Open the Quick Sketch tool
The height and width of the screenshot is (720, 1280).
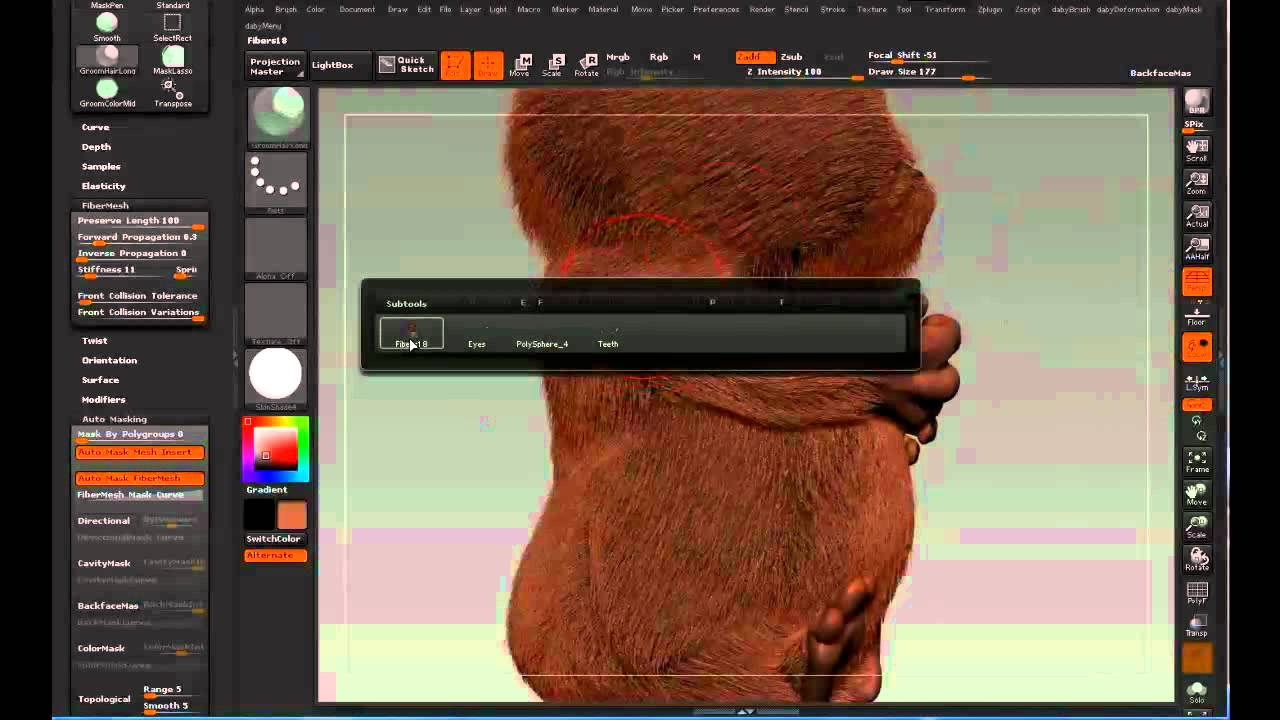pyautogui.click(x=406, y=65)
